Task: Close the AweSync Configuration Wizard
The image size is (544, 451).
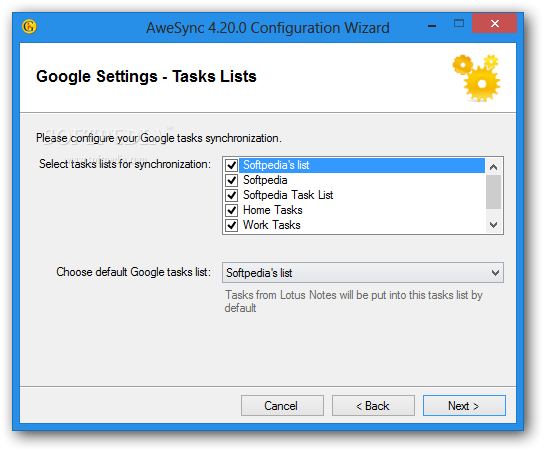Action: coord(494,24)
